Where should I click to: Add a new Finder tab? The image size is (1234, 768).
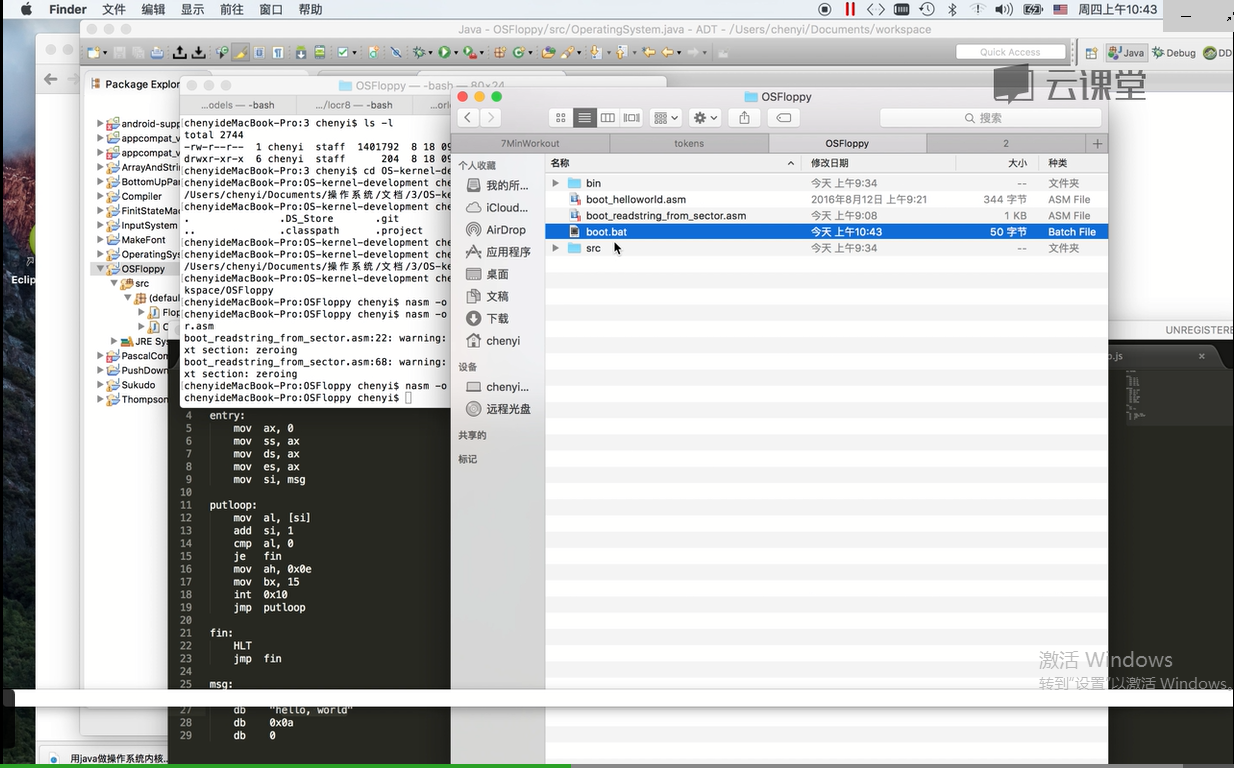click(1097, 144)
